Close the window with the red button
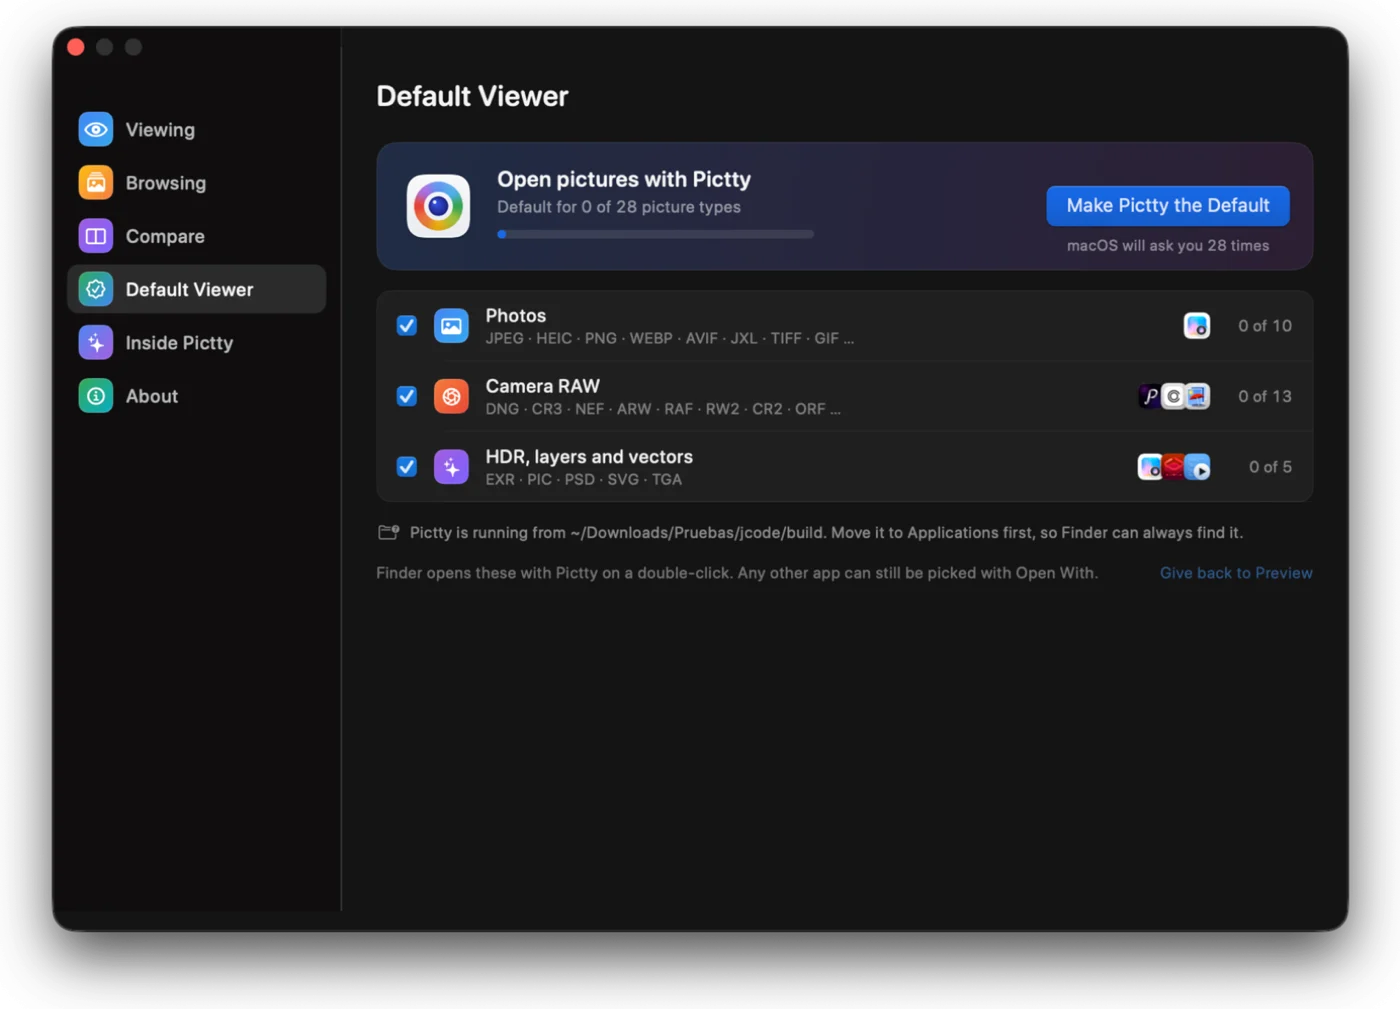 point(76,47)
